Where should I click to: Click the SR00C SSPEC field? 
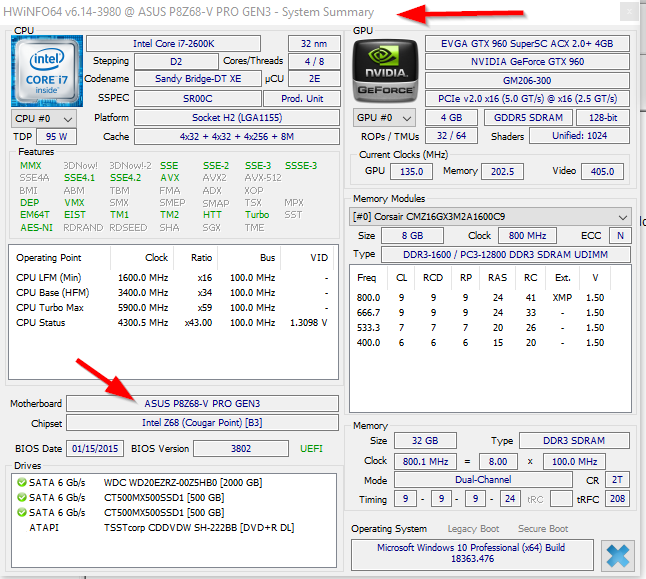198,99
